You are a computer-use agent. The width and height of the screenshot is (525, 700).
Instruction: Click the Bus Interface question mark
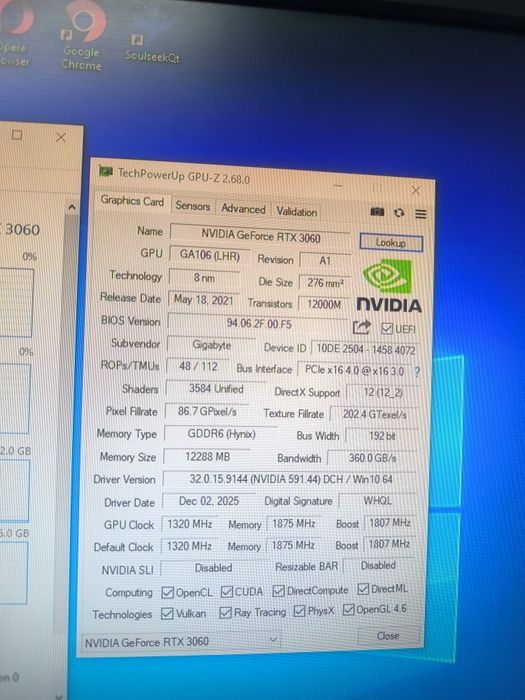[417, 371]
